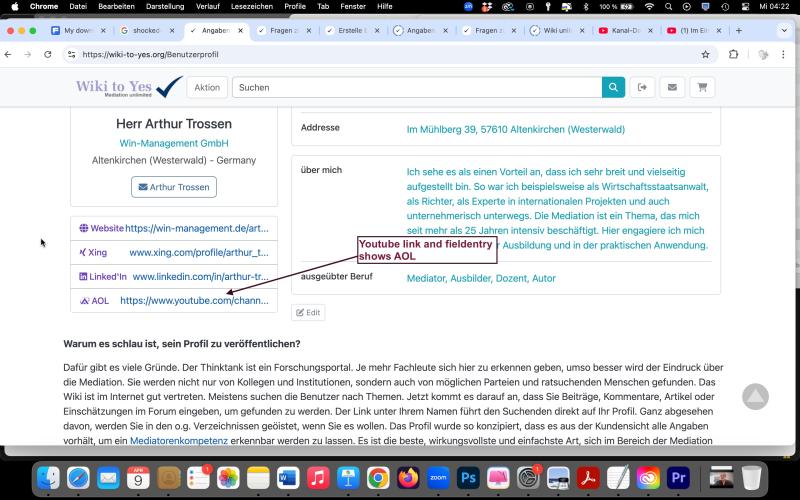Open the Darstellung menu

click(x=164, y=6)
